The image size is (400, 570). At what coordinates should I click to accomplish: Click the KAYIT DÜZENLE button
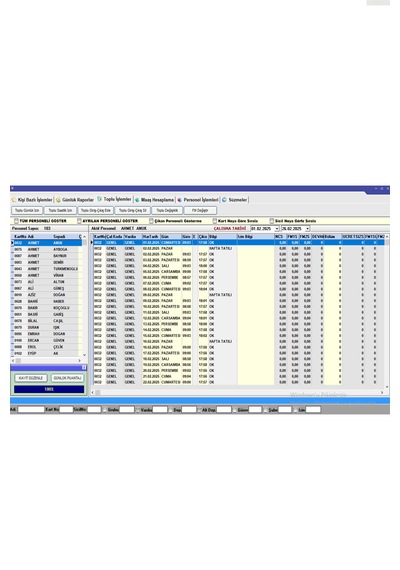pyautogui.click(x=31, y=378)
